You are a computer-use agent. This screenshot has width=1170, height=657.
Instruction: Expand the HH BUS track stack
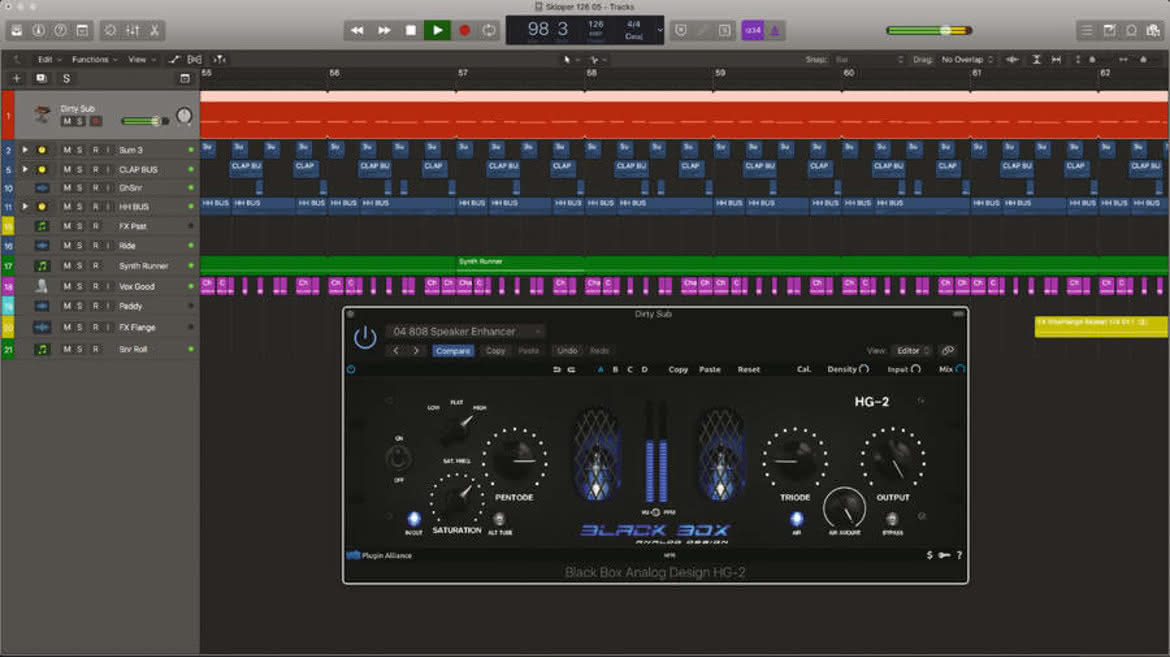pos(25,207)
